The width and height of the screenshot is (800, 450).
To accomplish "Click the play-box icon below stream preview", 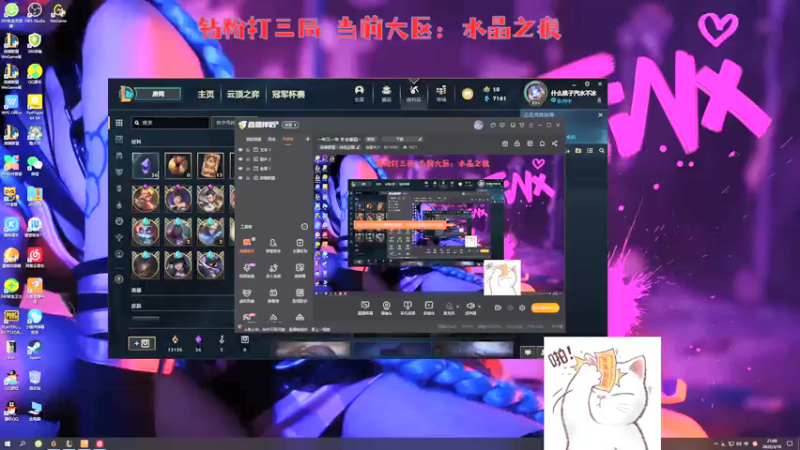I will click(429, 306).
